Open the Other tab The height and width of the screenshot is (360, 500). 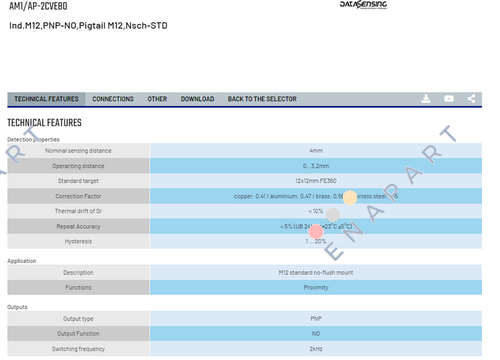157,99
